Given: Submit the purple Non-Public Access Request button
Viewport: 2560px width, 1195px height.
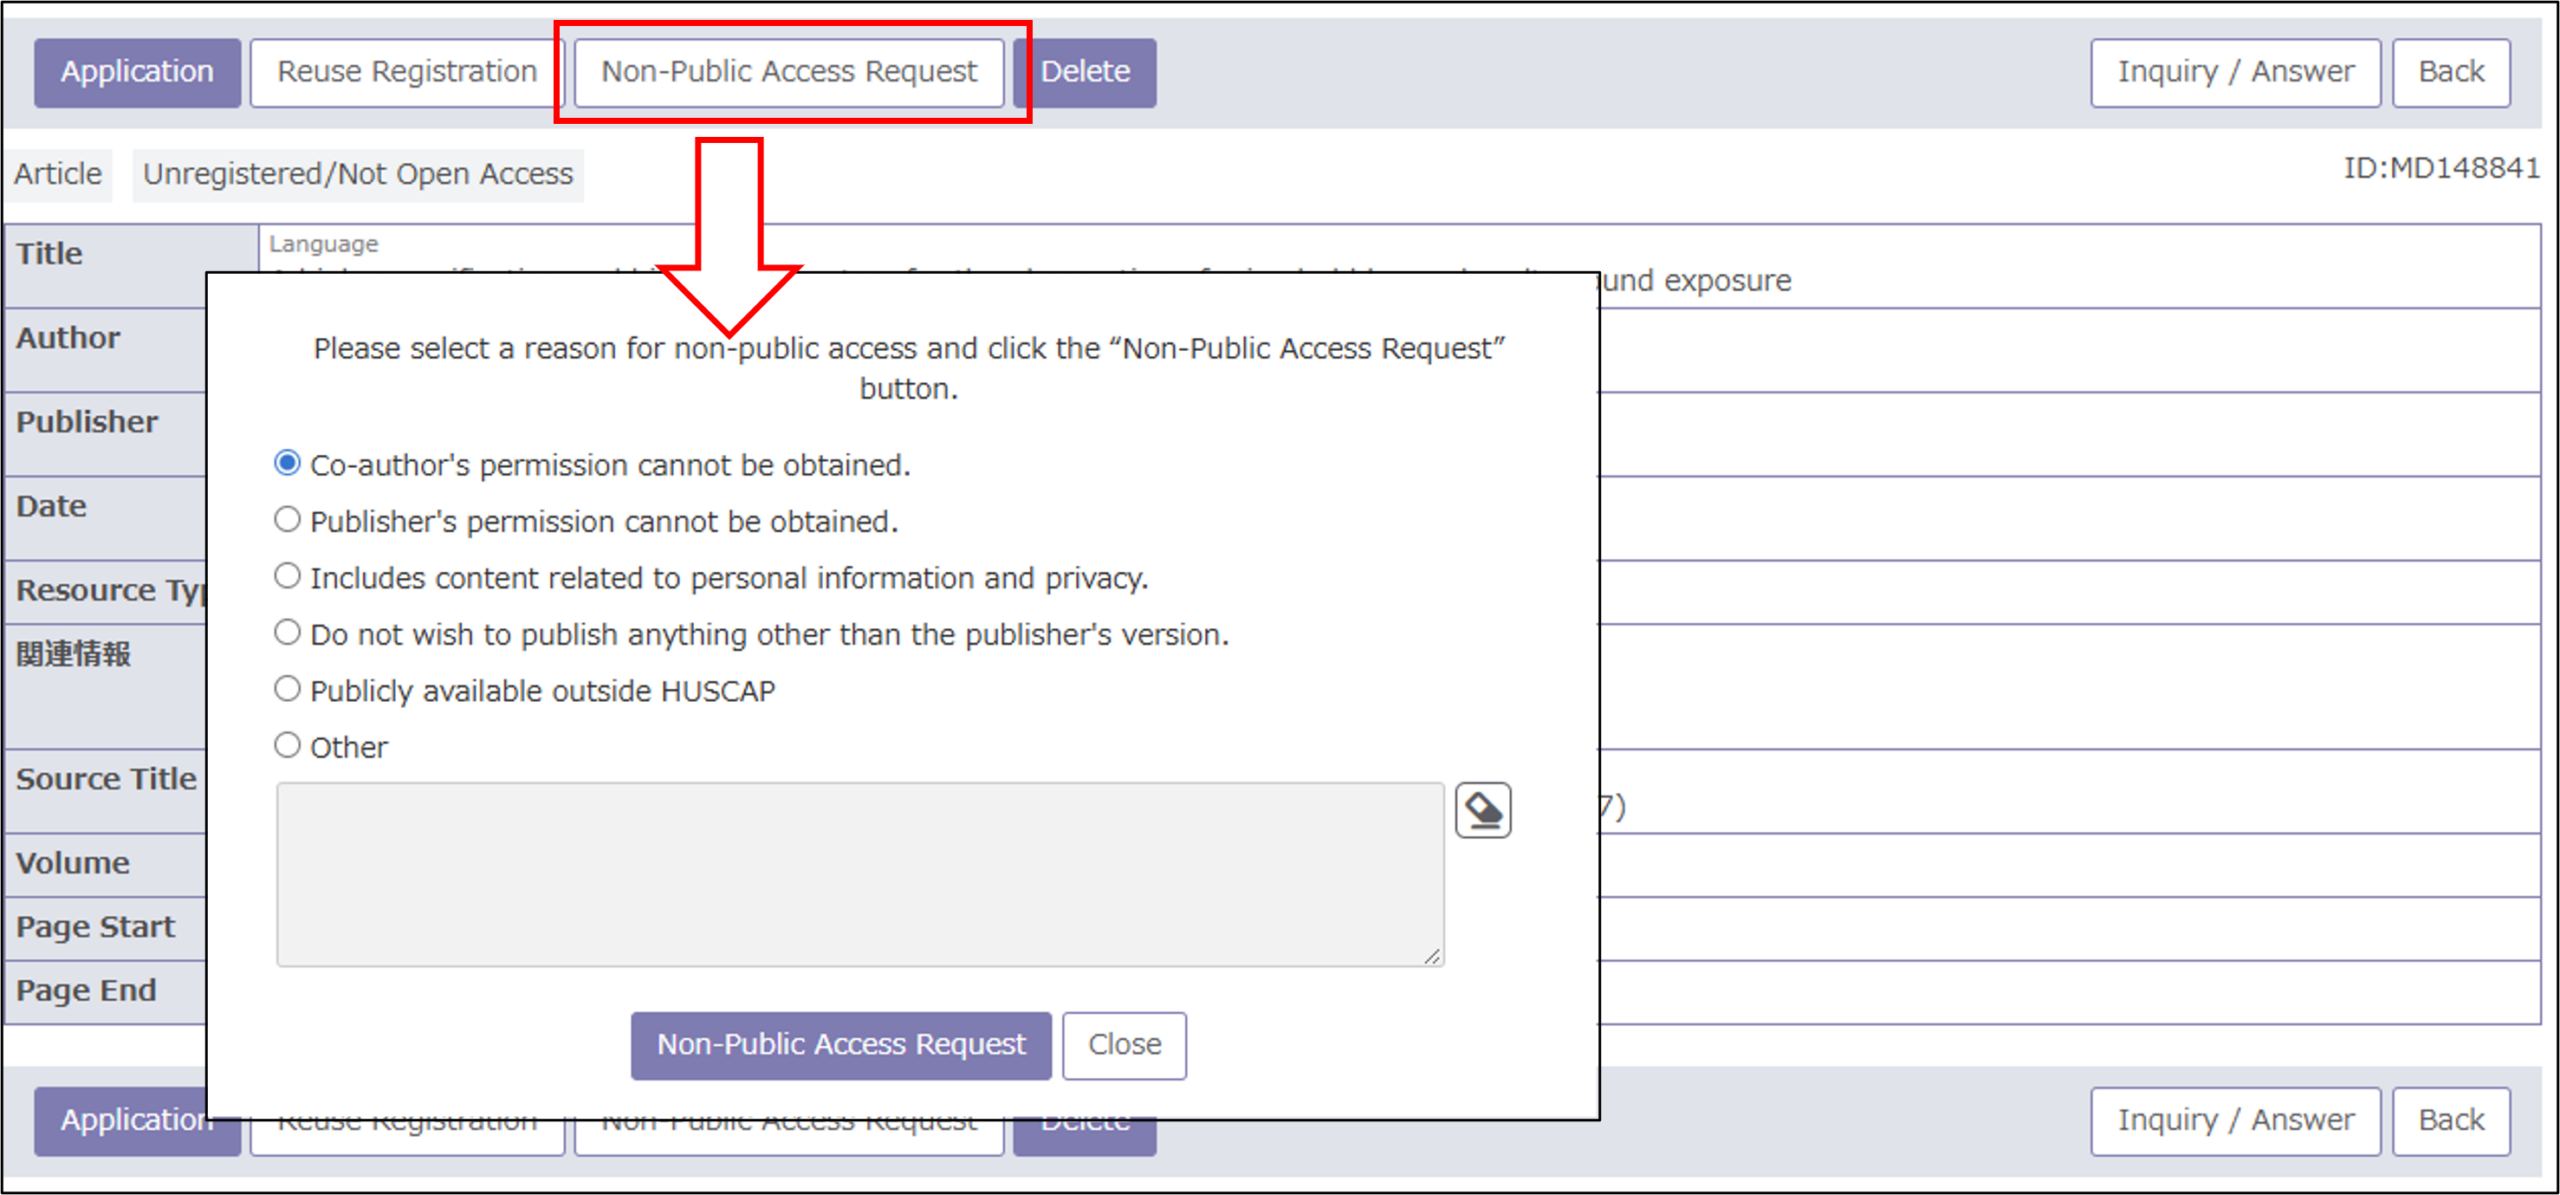Looking at the screenshot, I should pos(841,1045).
